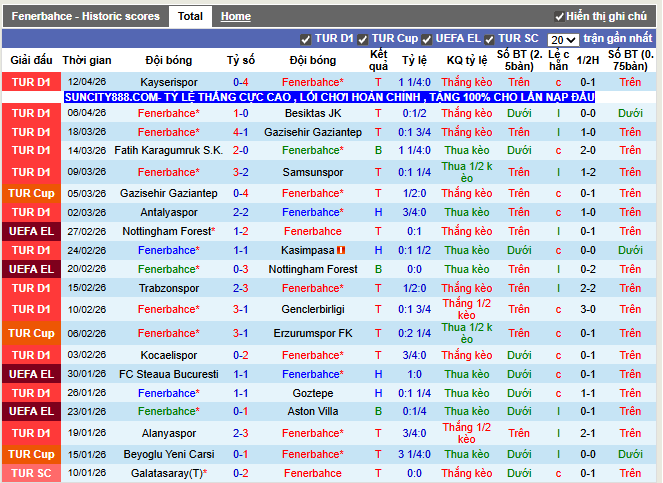Click the TUR Cup badge for Beyoglu Yeni Carsi

click(31, 454)
